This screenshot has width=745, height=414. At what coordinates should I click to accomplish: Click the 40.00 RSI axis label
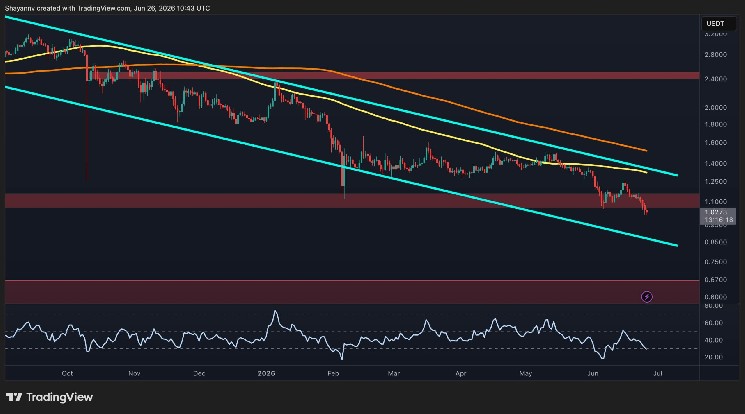click(x=714, y=340)
